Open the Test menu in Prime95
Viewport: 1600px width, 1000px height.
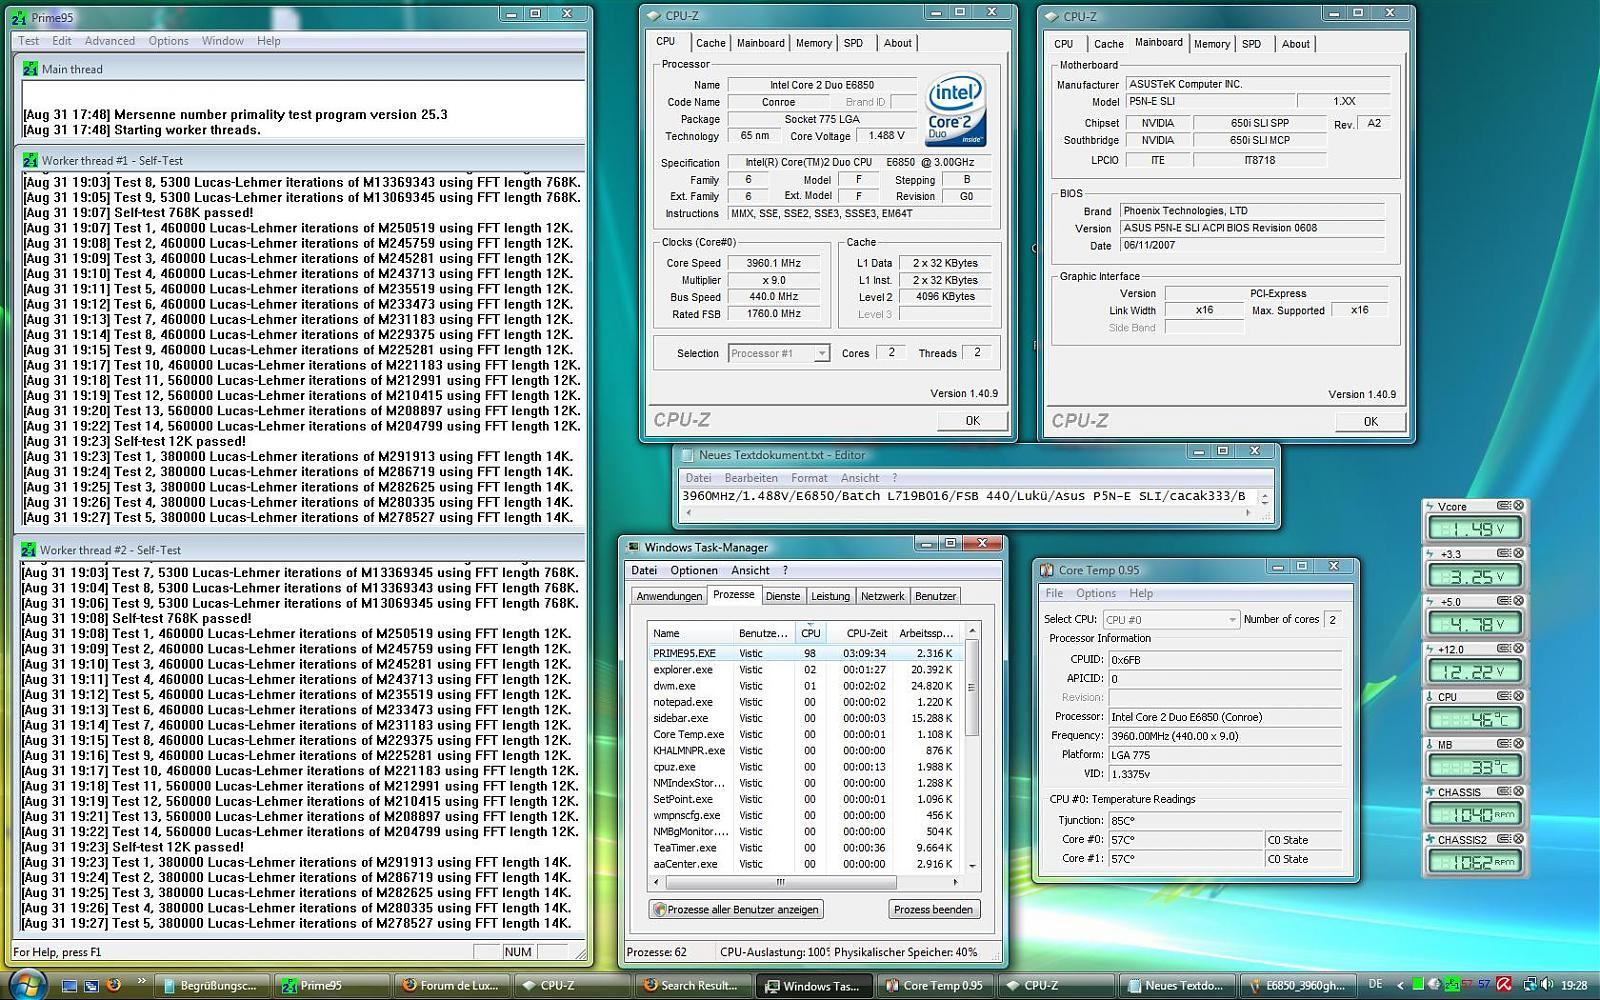[29, 41]
